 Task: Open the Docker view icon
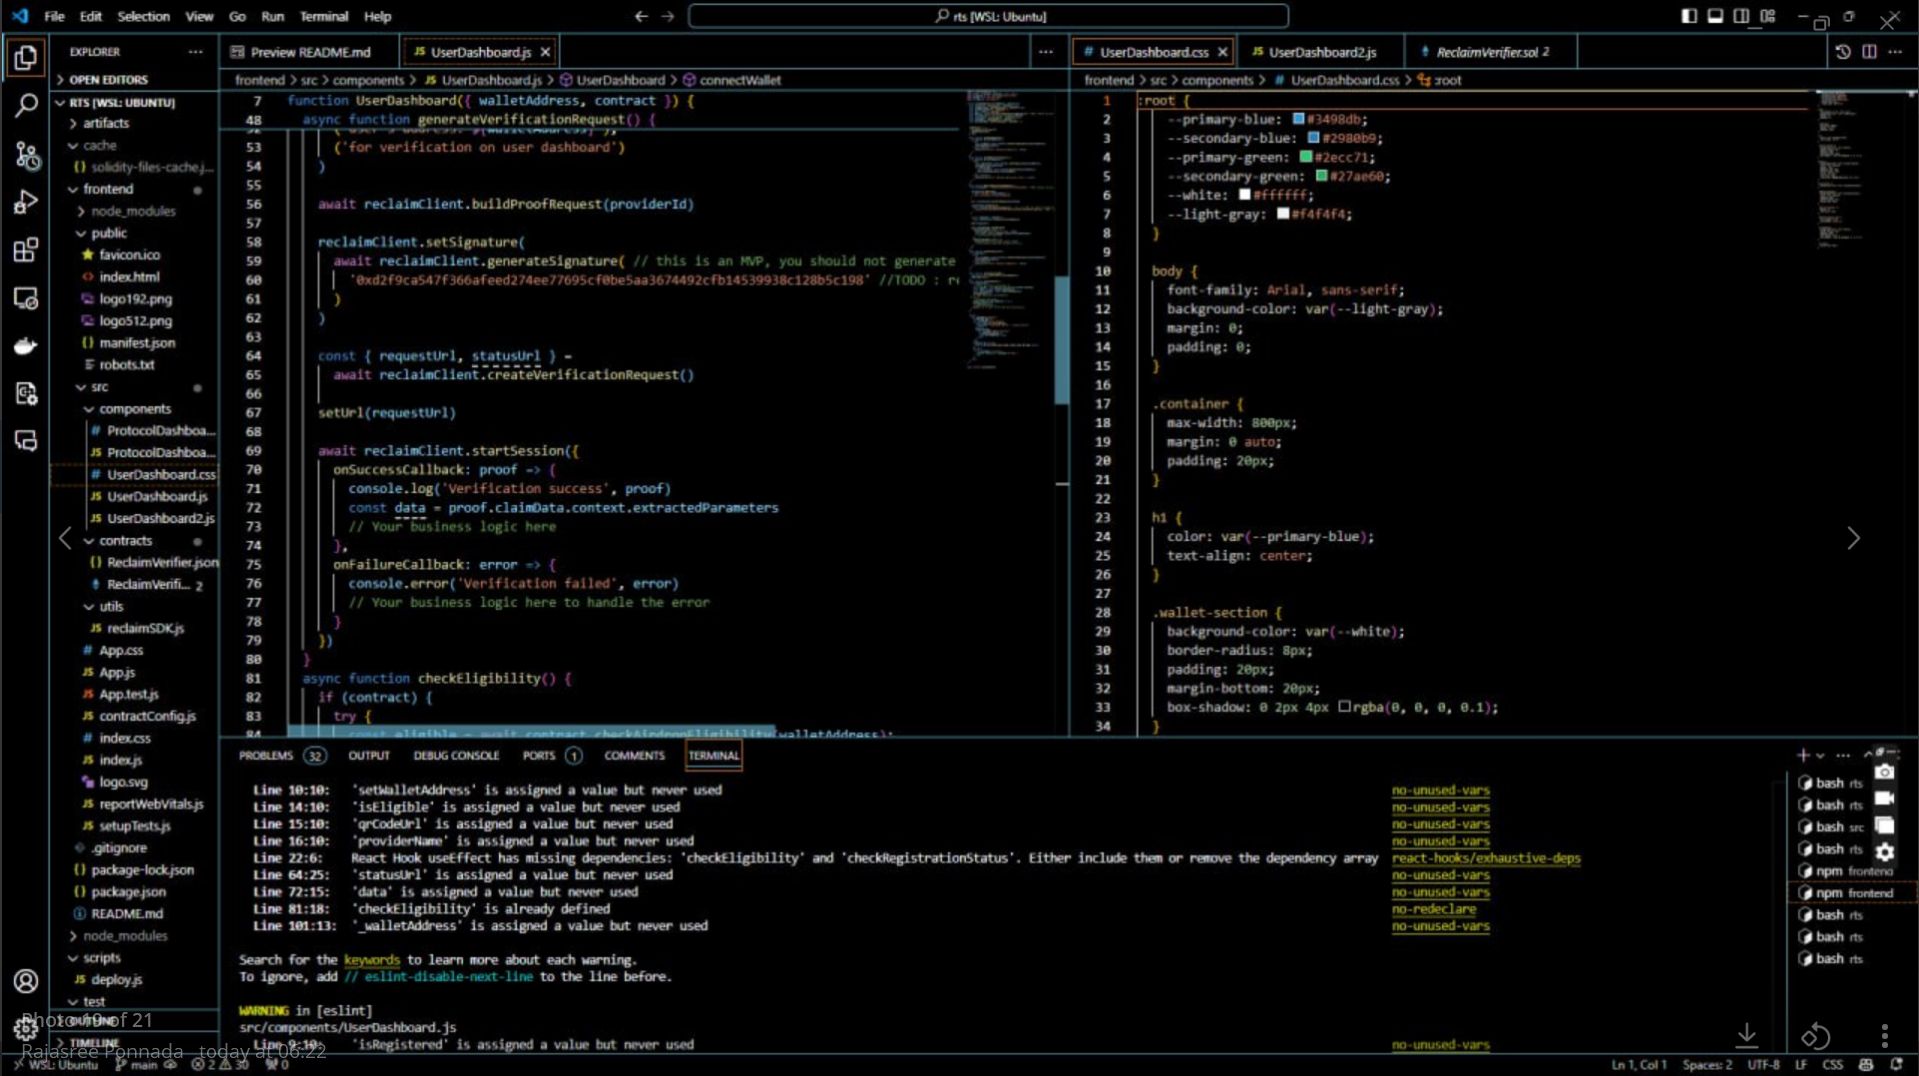[26, 346]
